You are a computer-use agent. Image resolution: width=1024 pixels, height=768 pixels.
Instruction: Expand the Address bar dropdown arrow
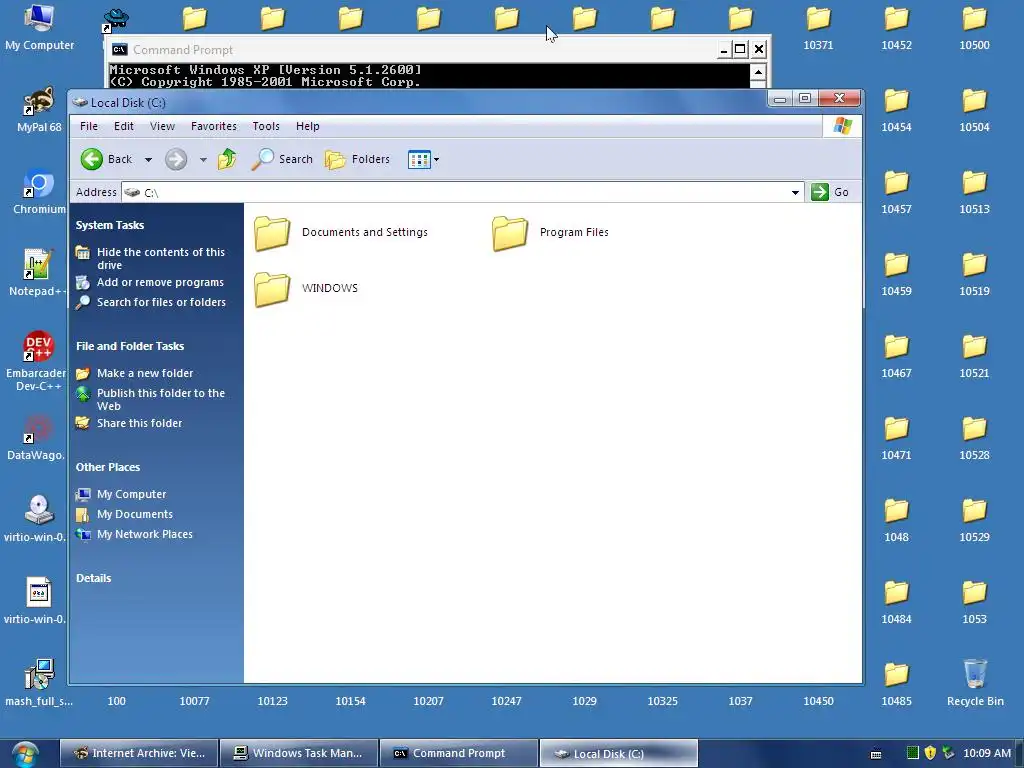pos(795,192)
